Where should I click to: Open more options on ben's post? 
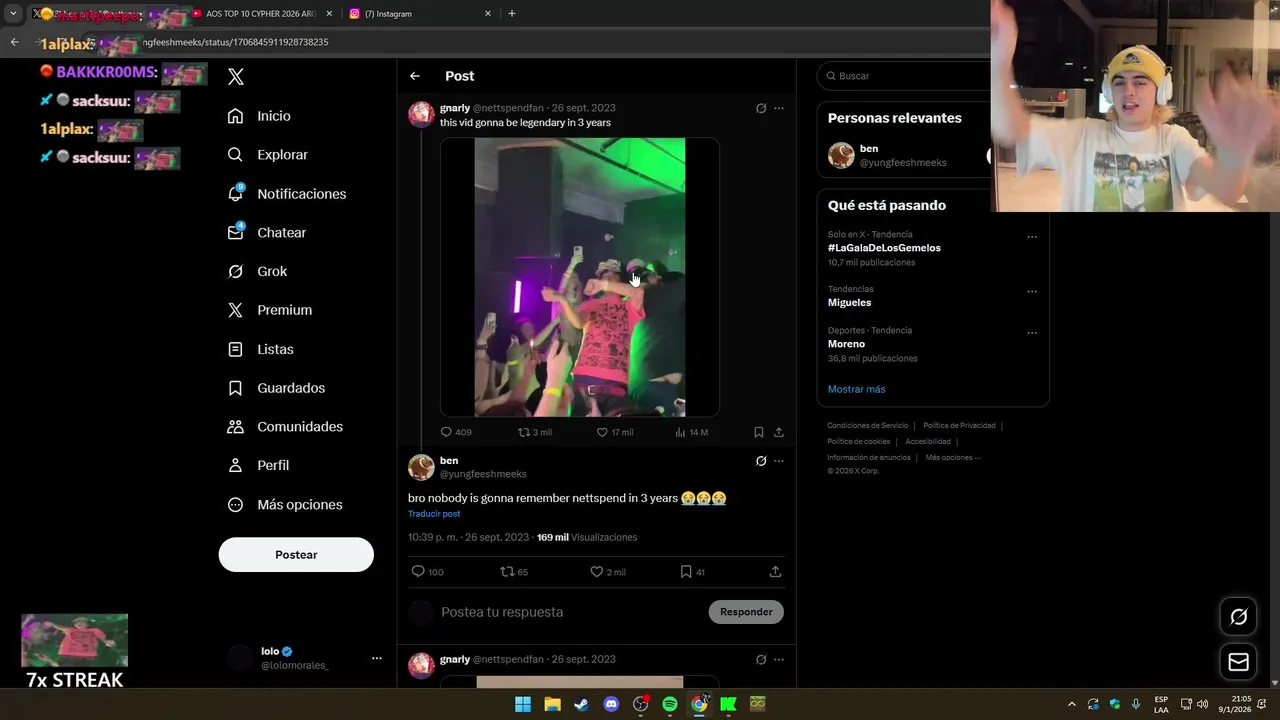(779, 461)
